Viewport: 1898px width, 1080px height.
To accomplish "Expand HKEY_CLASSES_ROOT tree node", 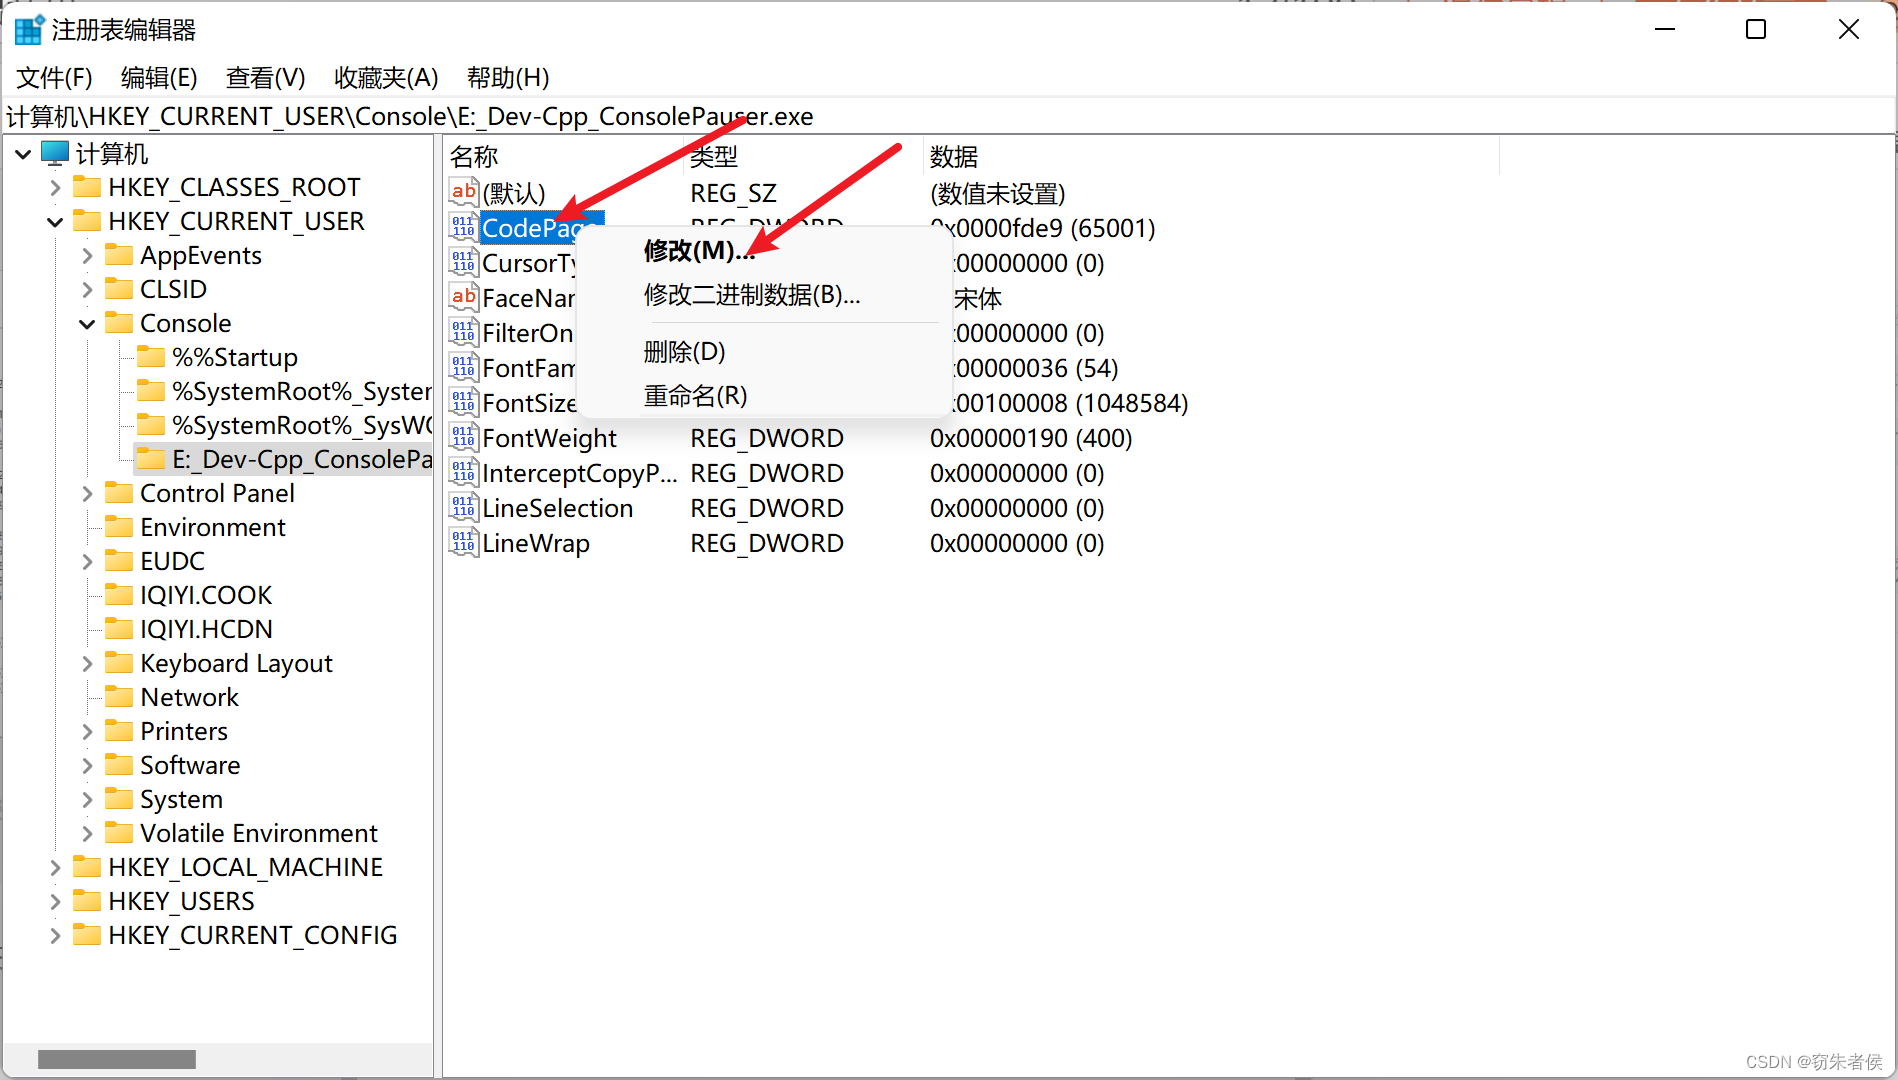I will pyautogui.click(x=55, y=187).
